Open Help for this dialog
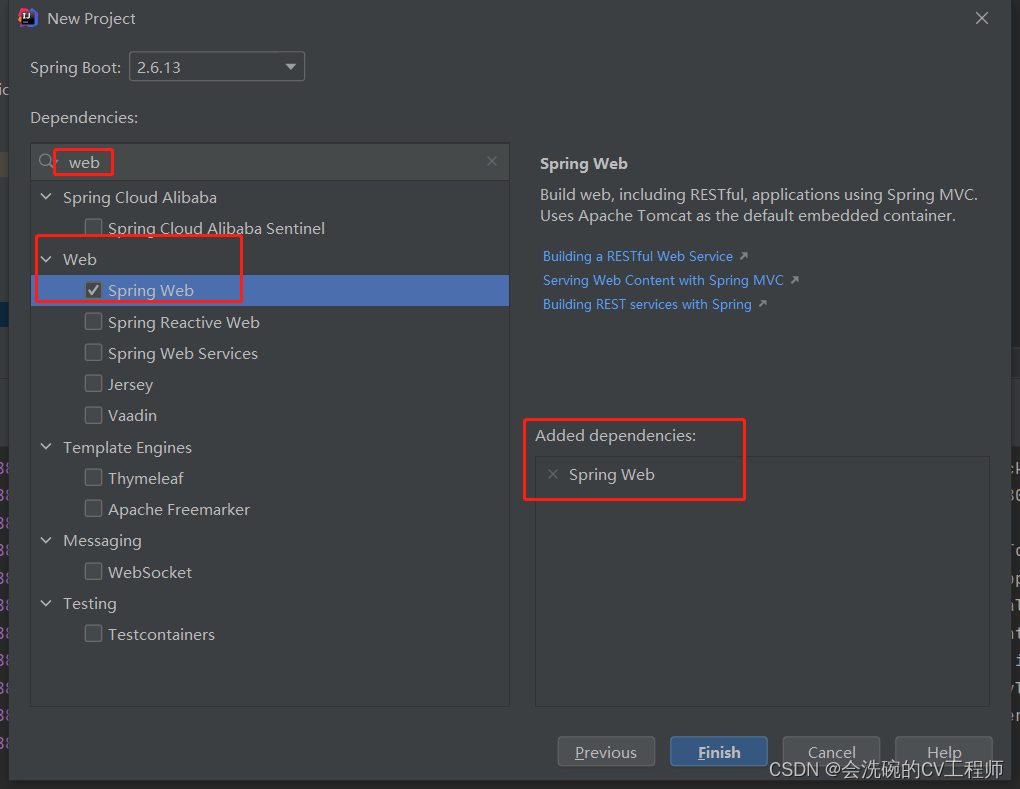Screen dimensions: 1020x789 point(944,752)
